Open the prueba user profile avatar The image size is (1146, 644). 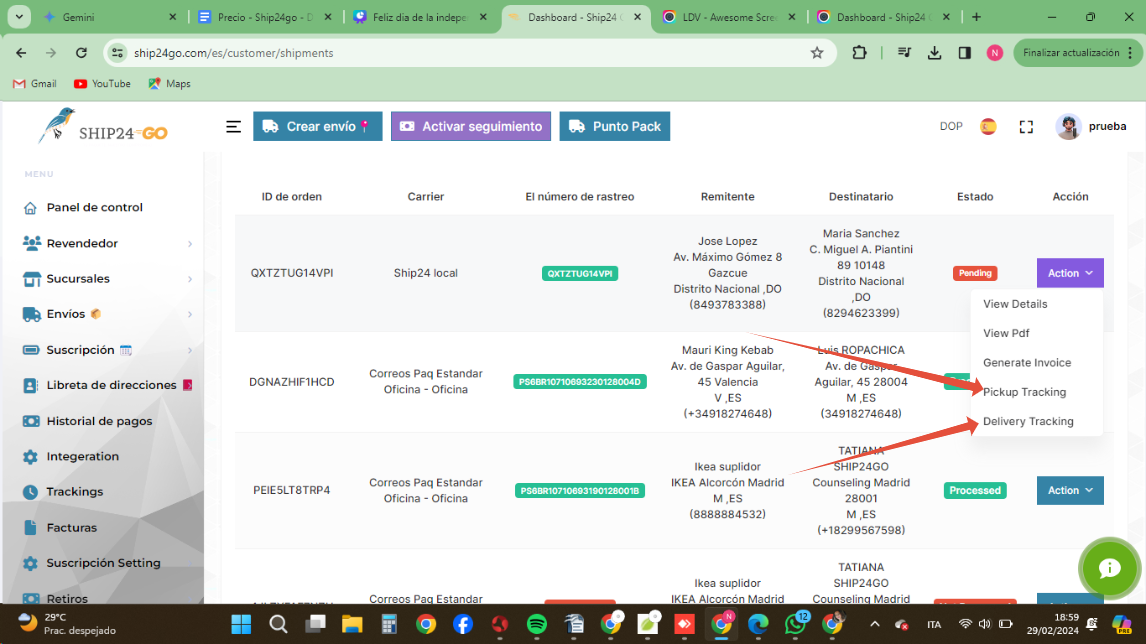(1068, 126)
